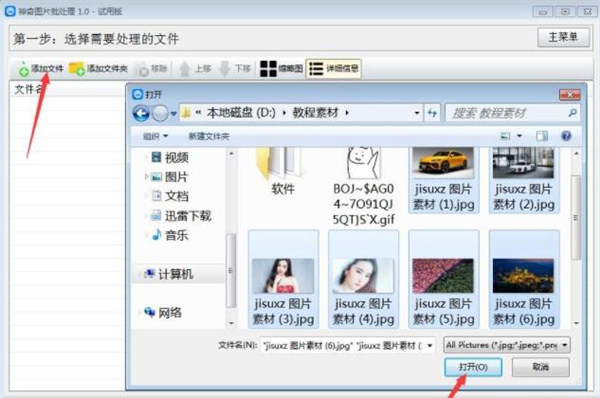600x398 pixels.
Task: Select 图片 in navigation pane
Action: 170,177
